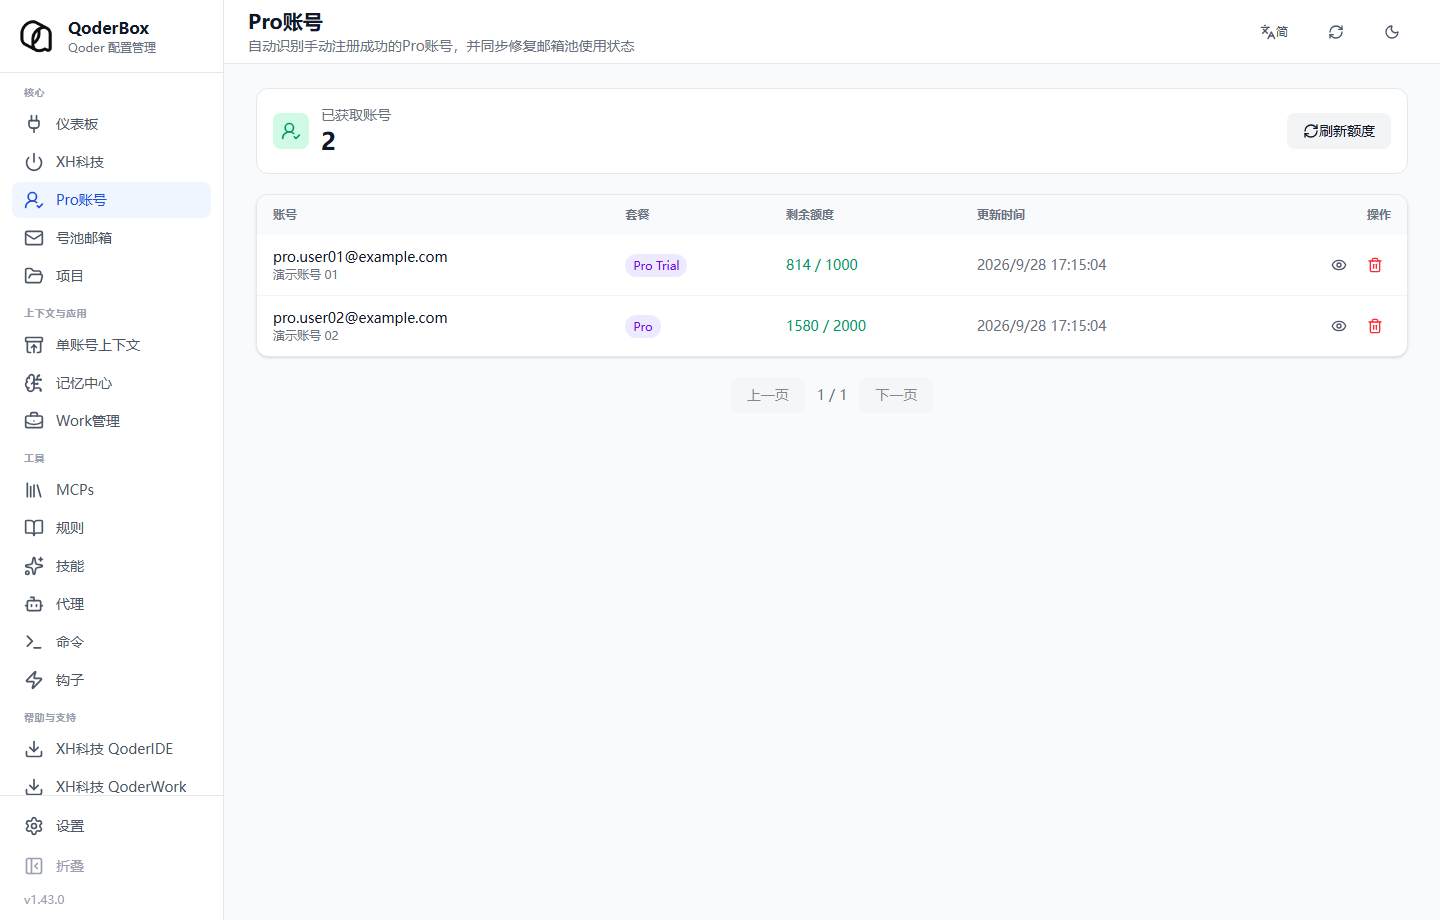Image resolution: width=1440 pixels, height=920 pixels.
Task: Click the MCPs library icon
Action: (34, 490)
